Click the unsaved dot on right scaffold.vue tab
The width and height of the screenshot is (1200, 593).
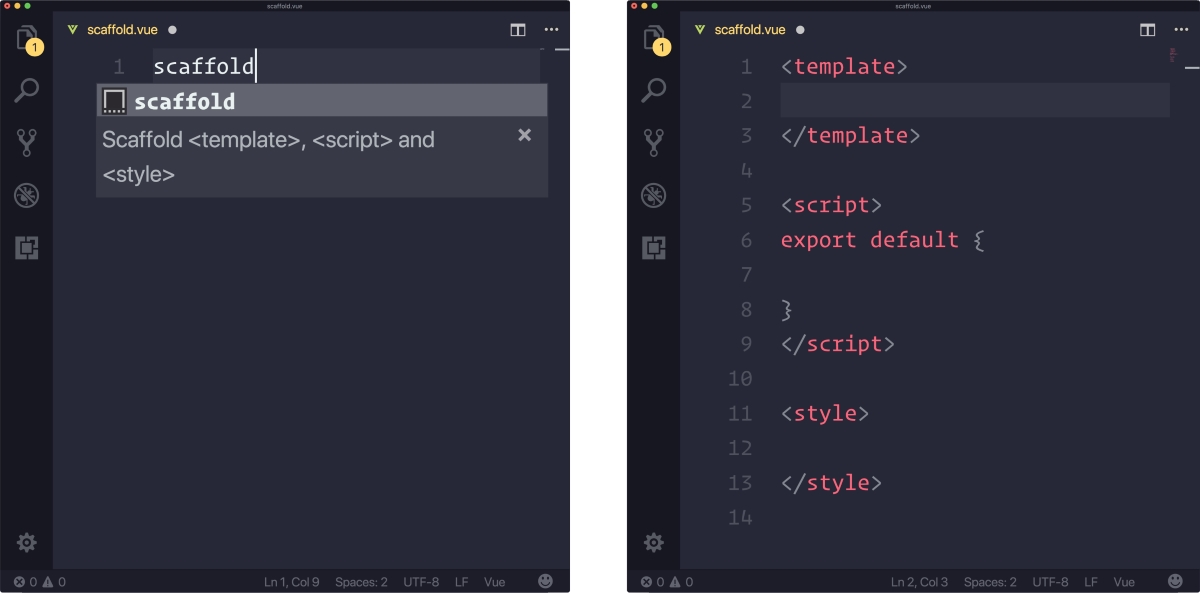pos(801,30)
